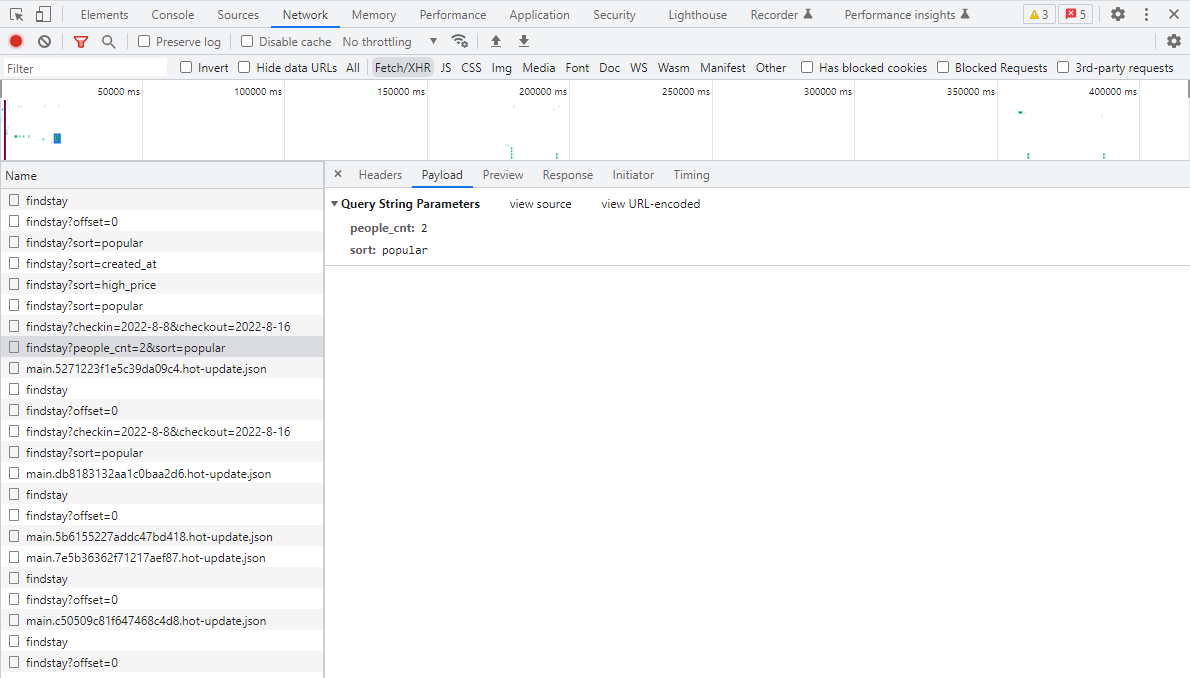Check Blocked Requests checkbox
Screen dimensions: 1190x678
pos(943,68)
